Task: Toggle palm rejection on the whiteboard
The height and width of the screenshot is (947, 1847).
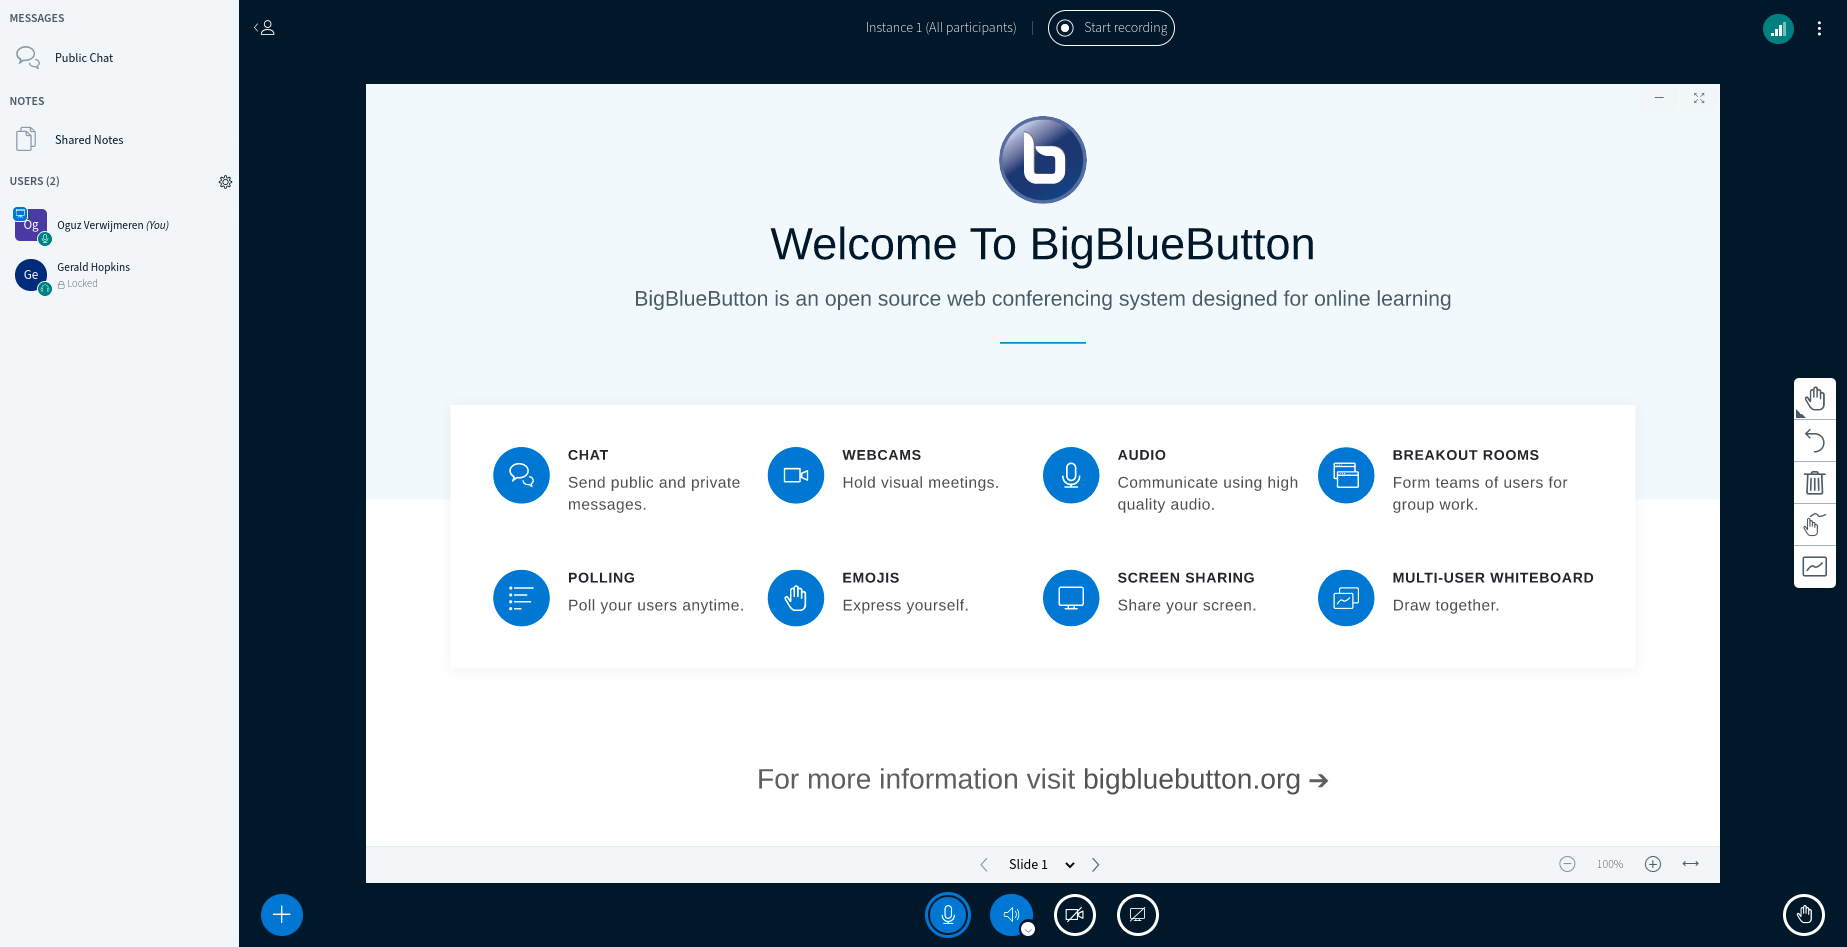Action: pos(1815,524)
